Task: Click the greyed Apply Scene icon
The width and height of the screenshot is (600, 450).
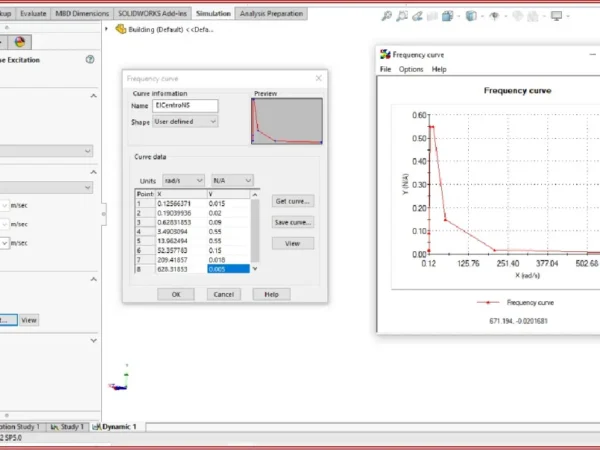Action: coord(533,16)
